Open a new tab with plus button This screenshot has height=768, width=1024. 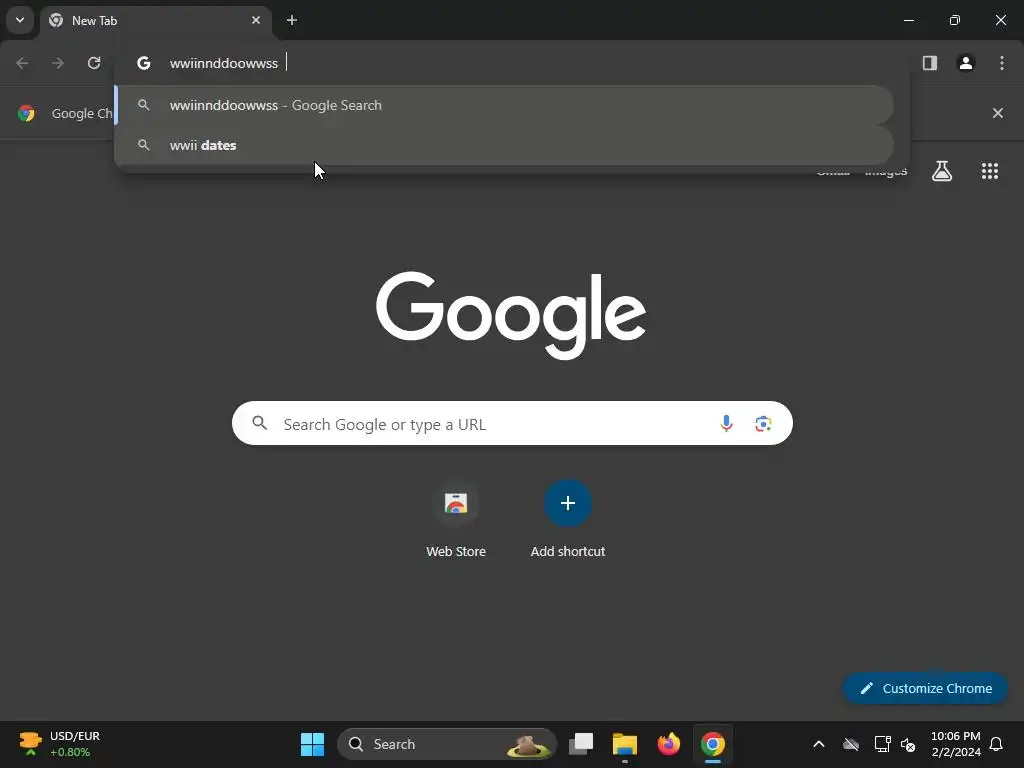[x=292, y=20]
